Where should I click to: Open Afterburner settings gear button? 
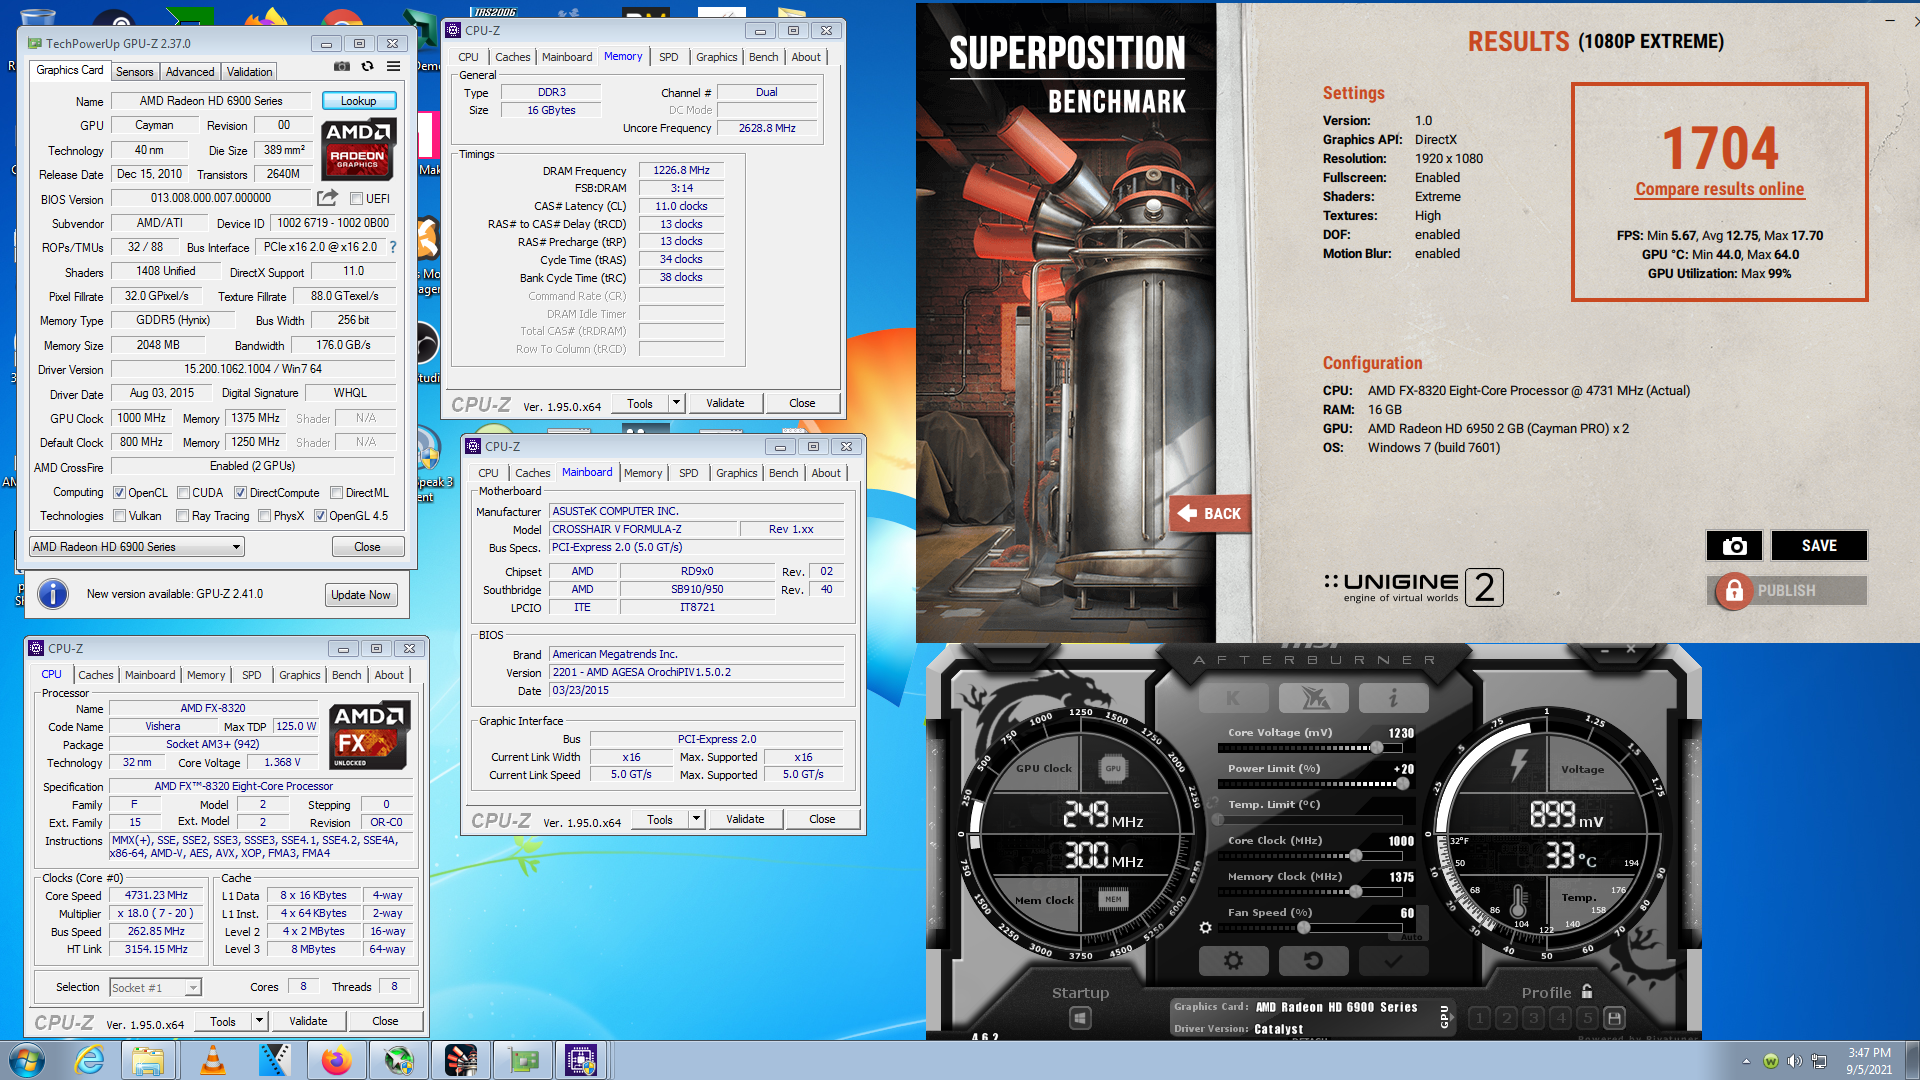(1233, 961)
